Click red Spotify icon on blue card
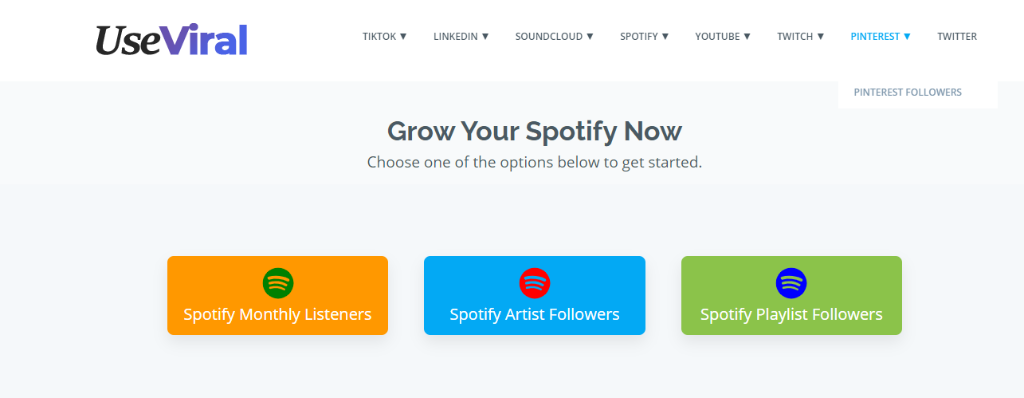This screenshot has height=398, width=1024. pyautogui.click(x=534, y=284)
